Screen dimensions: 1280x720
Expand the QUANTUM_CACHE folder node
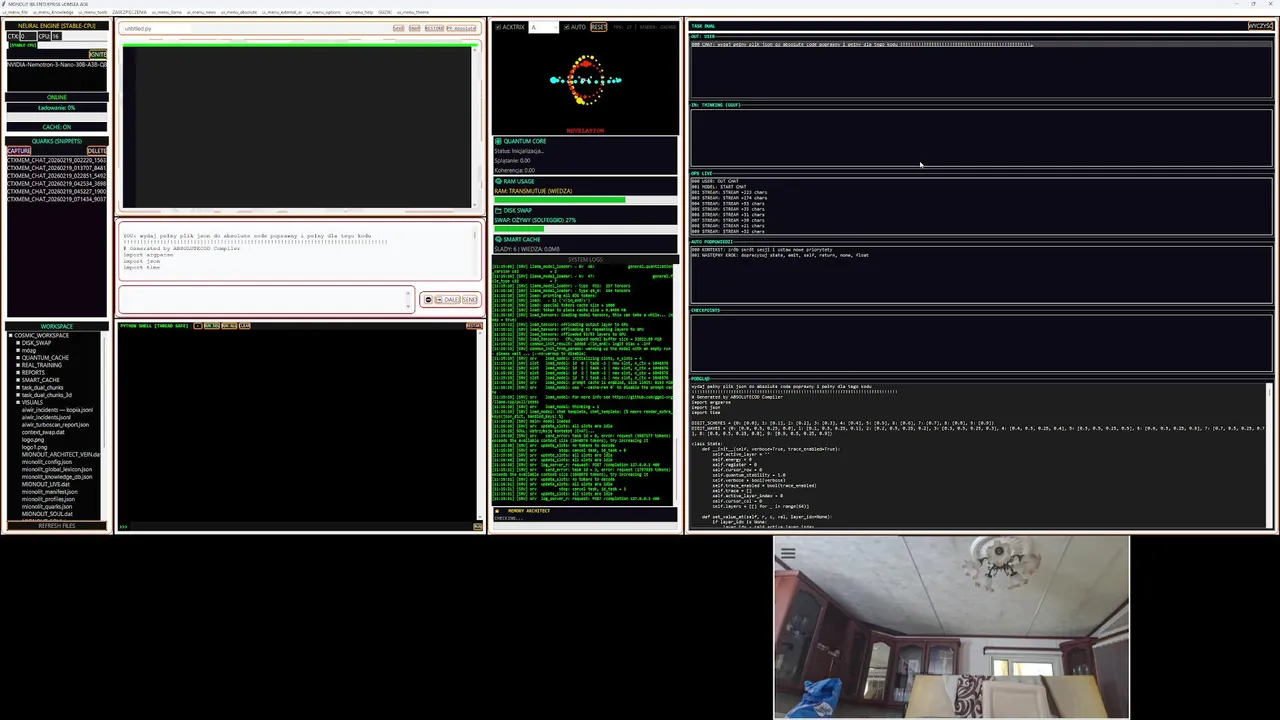(x=18, y=358)
